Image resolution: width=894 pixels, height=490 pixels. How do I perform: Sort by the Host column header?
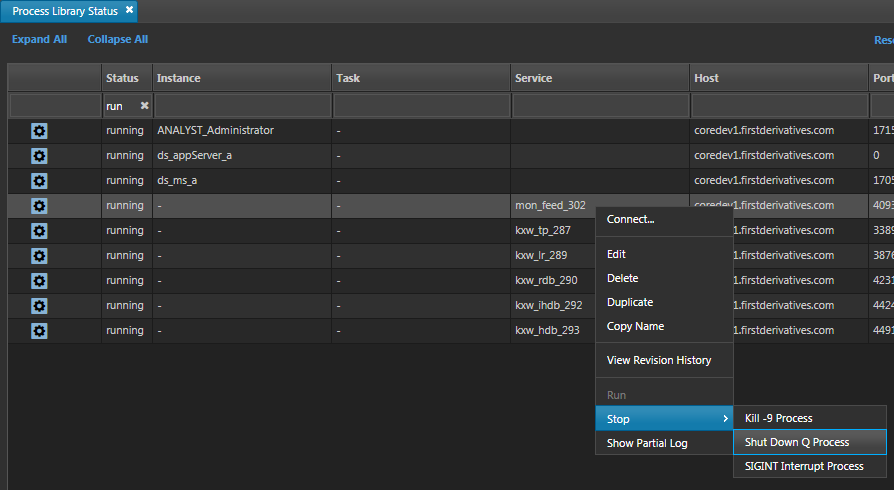(779, 78)
